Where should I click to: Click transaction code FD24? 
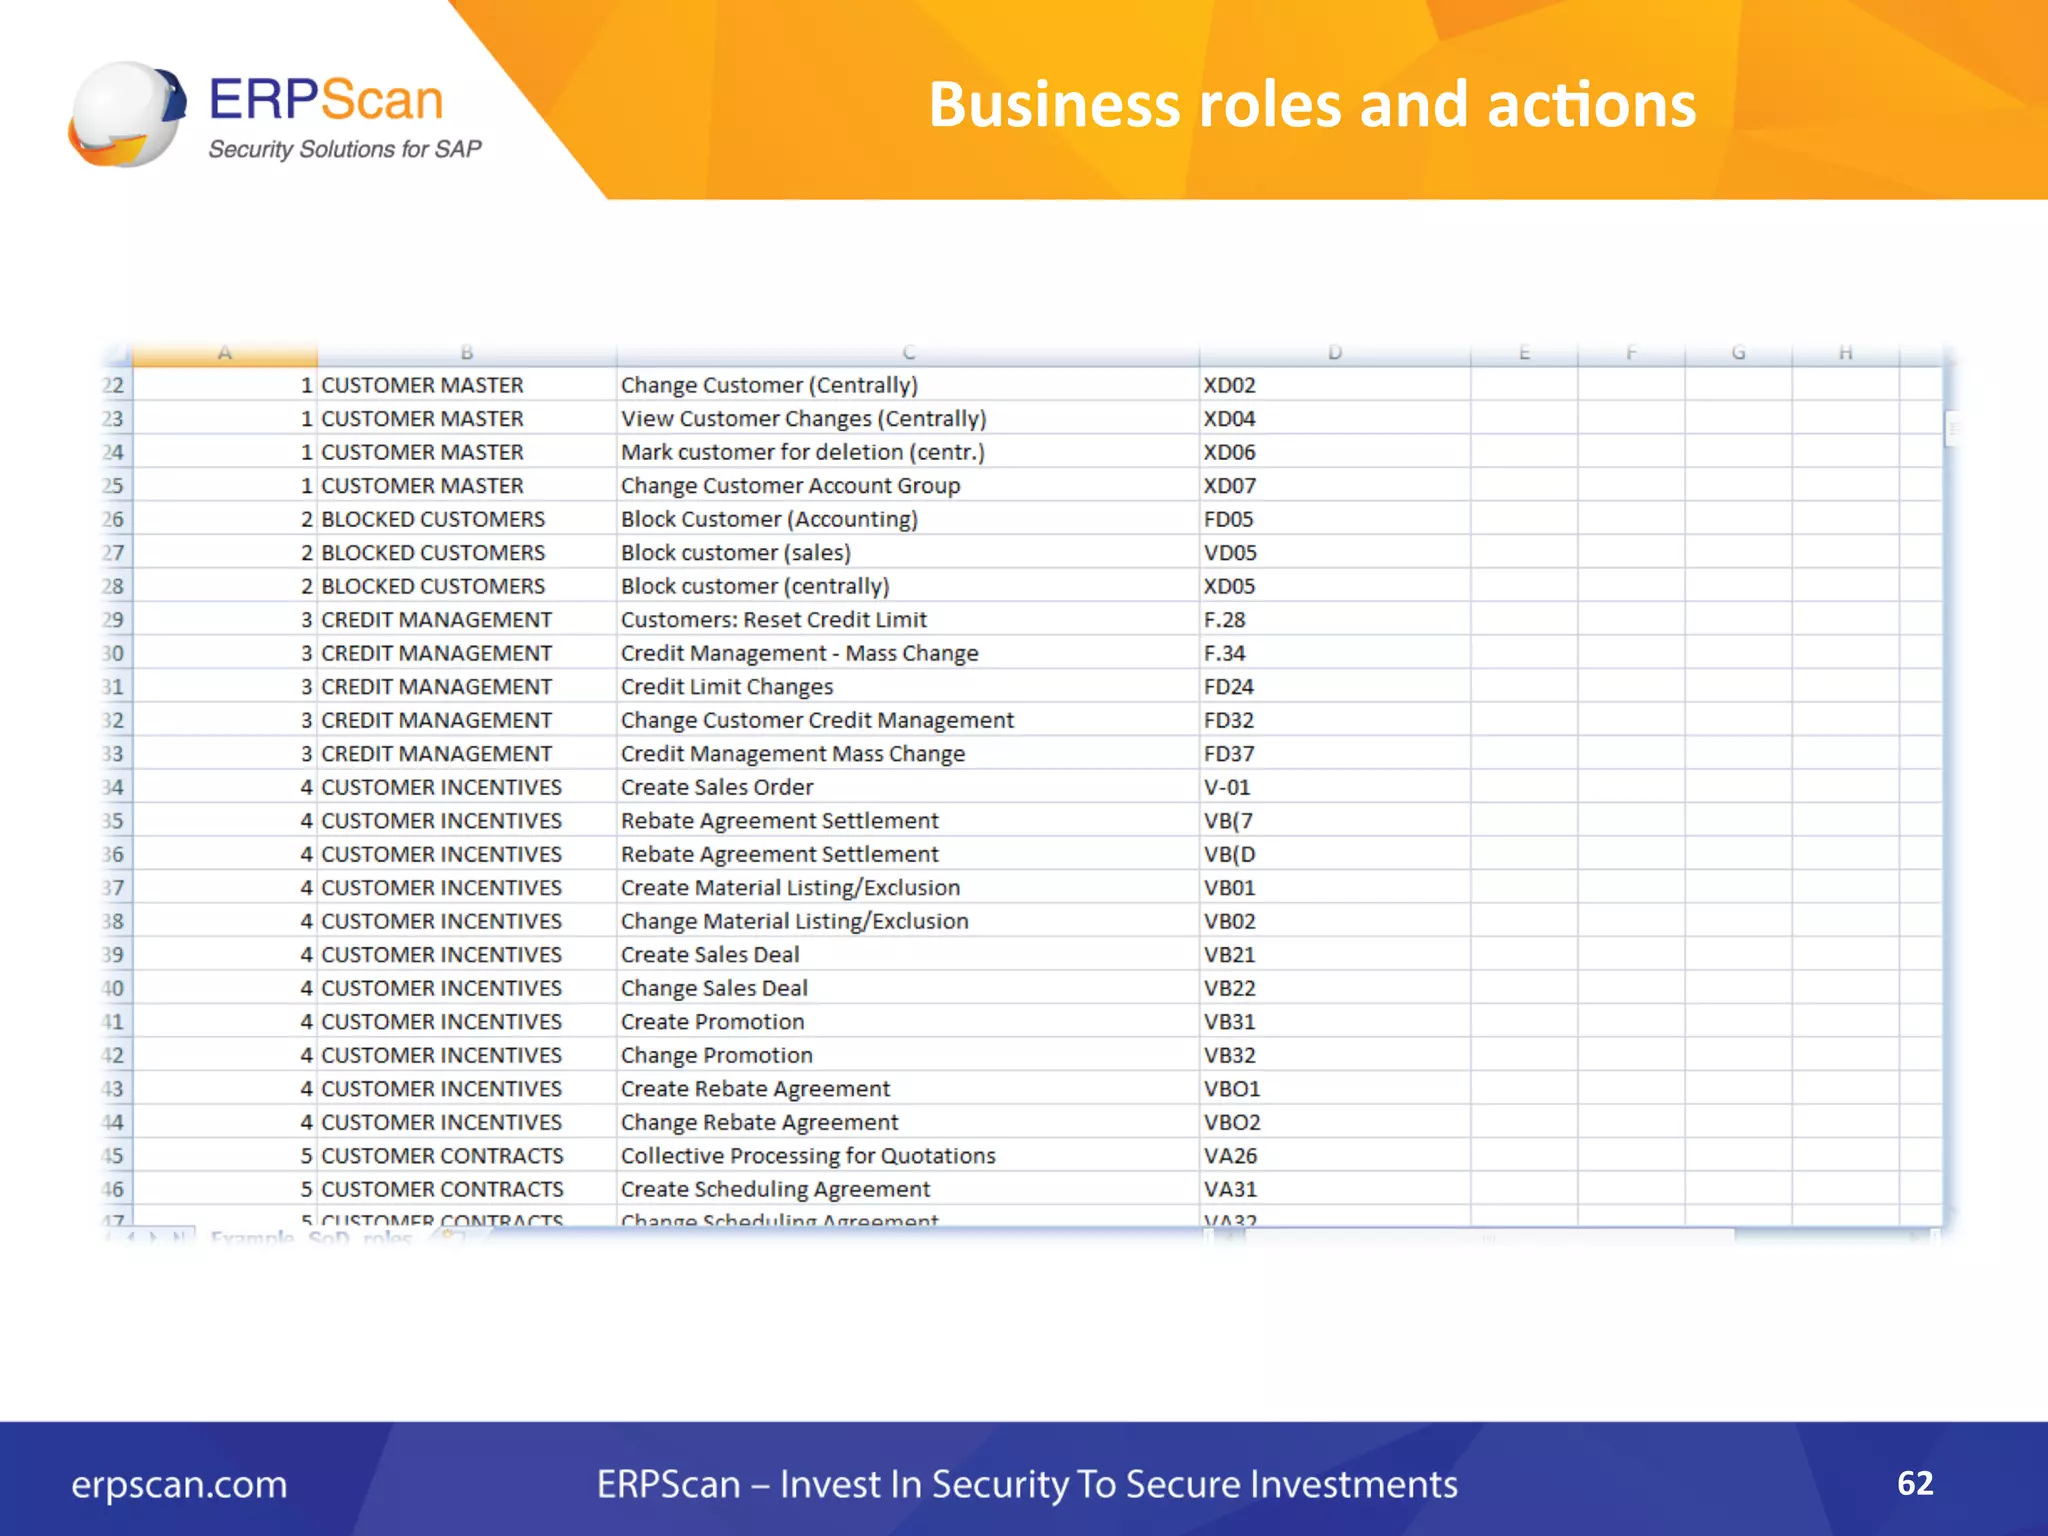(1335, 686)
